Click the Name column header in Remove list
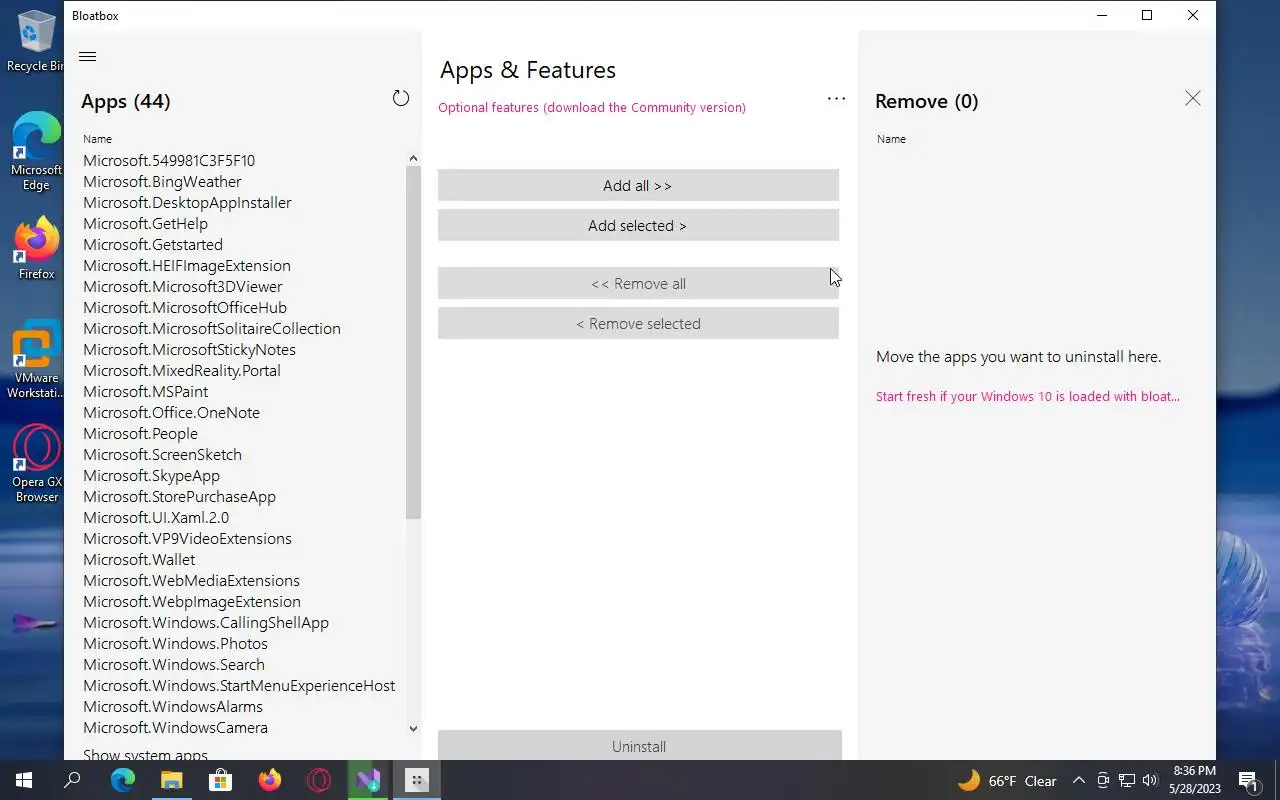Image resolution: width=1280 pixels, height=800 pixels. pyautogui.click(x=891, y=139)
